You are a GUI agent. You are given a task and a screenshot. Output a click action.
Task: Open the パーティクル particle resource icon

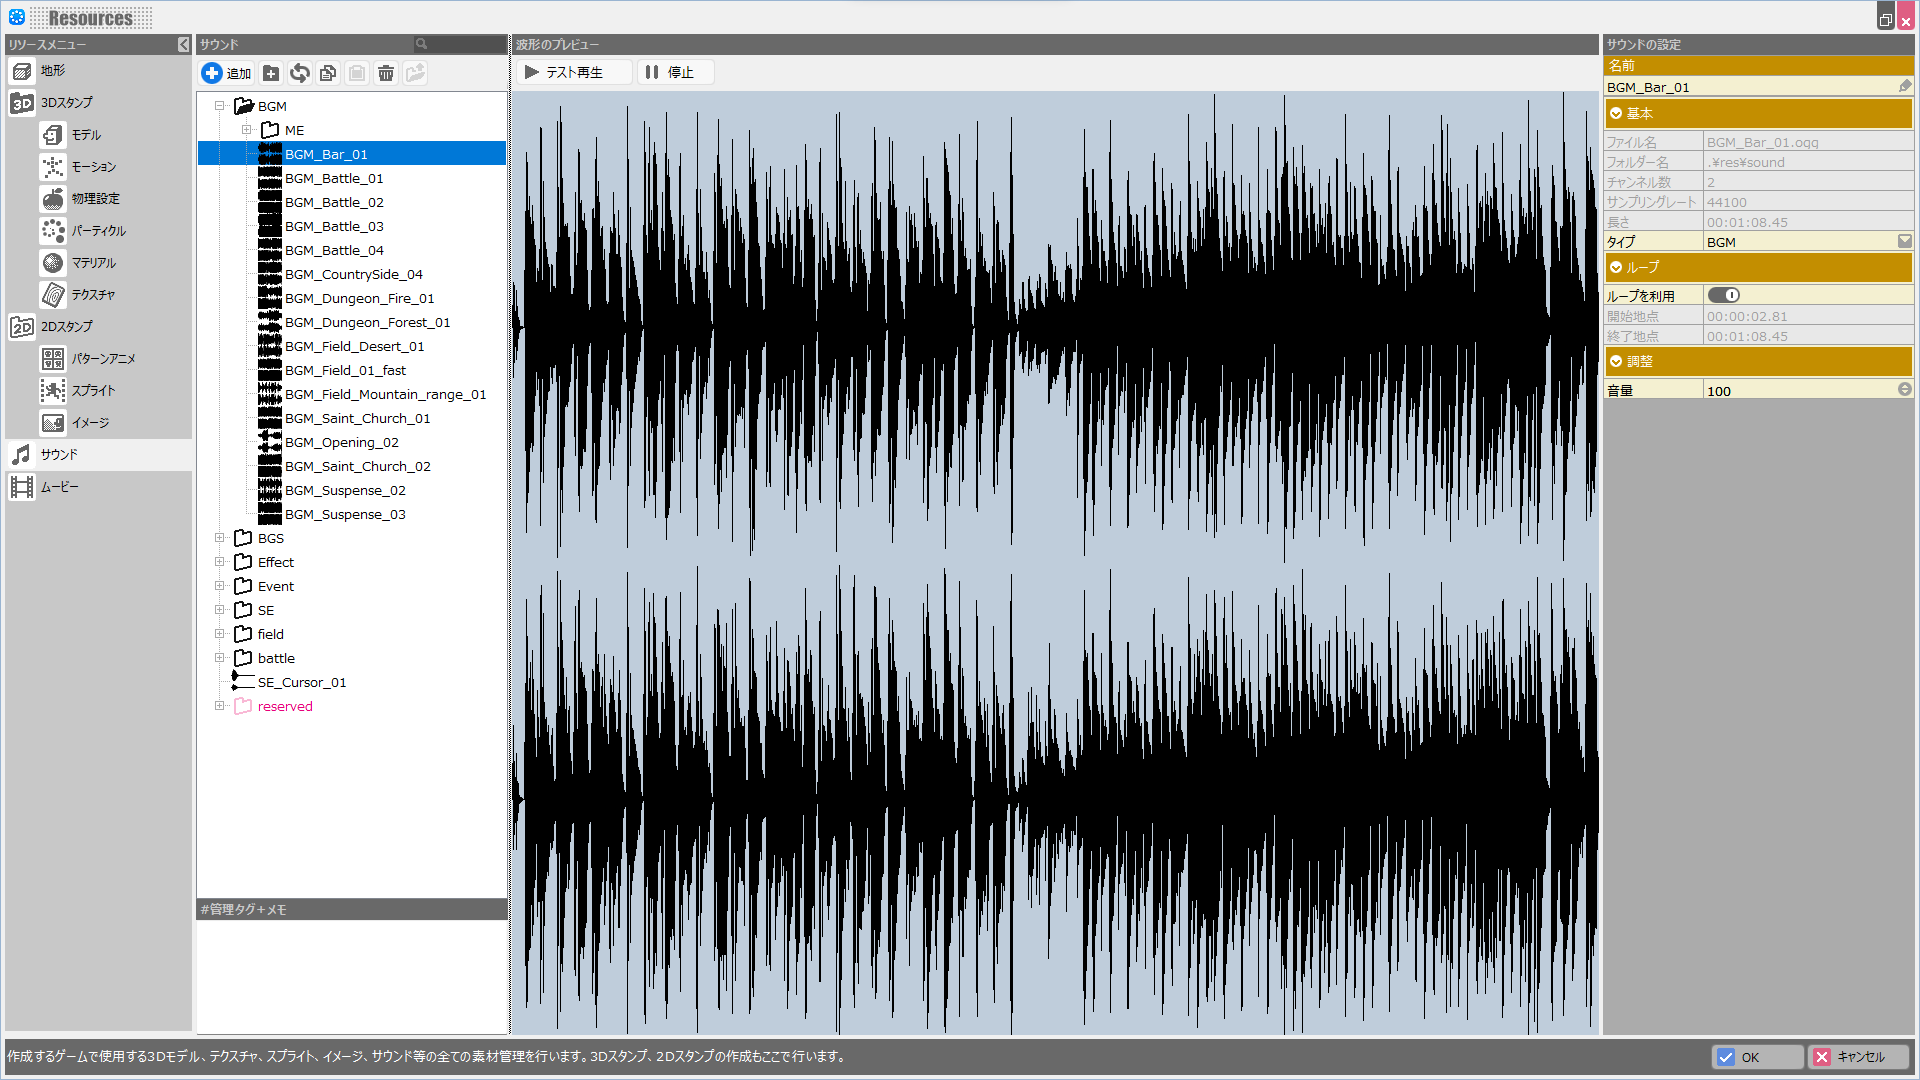pyautogui.click(x=53, y=231)
